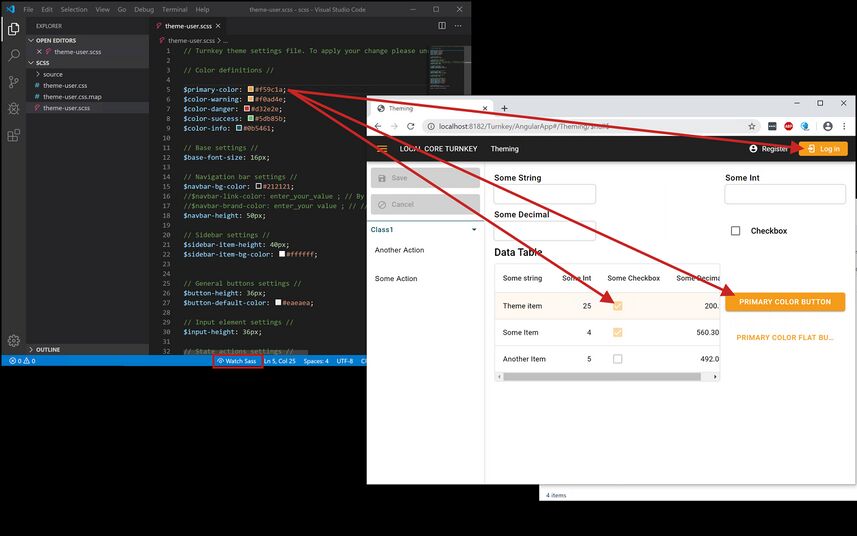Uncheck the checkbox in the Some Item row
857x536 pixels.
point(617,332)
